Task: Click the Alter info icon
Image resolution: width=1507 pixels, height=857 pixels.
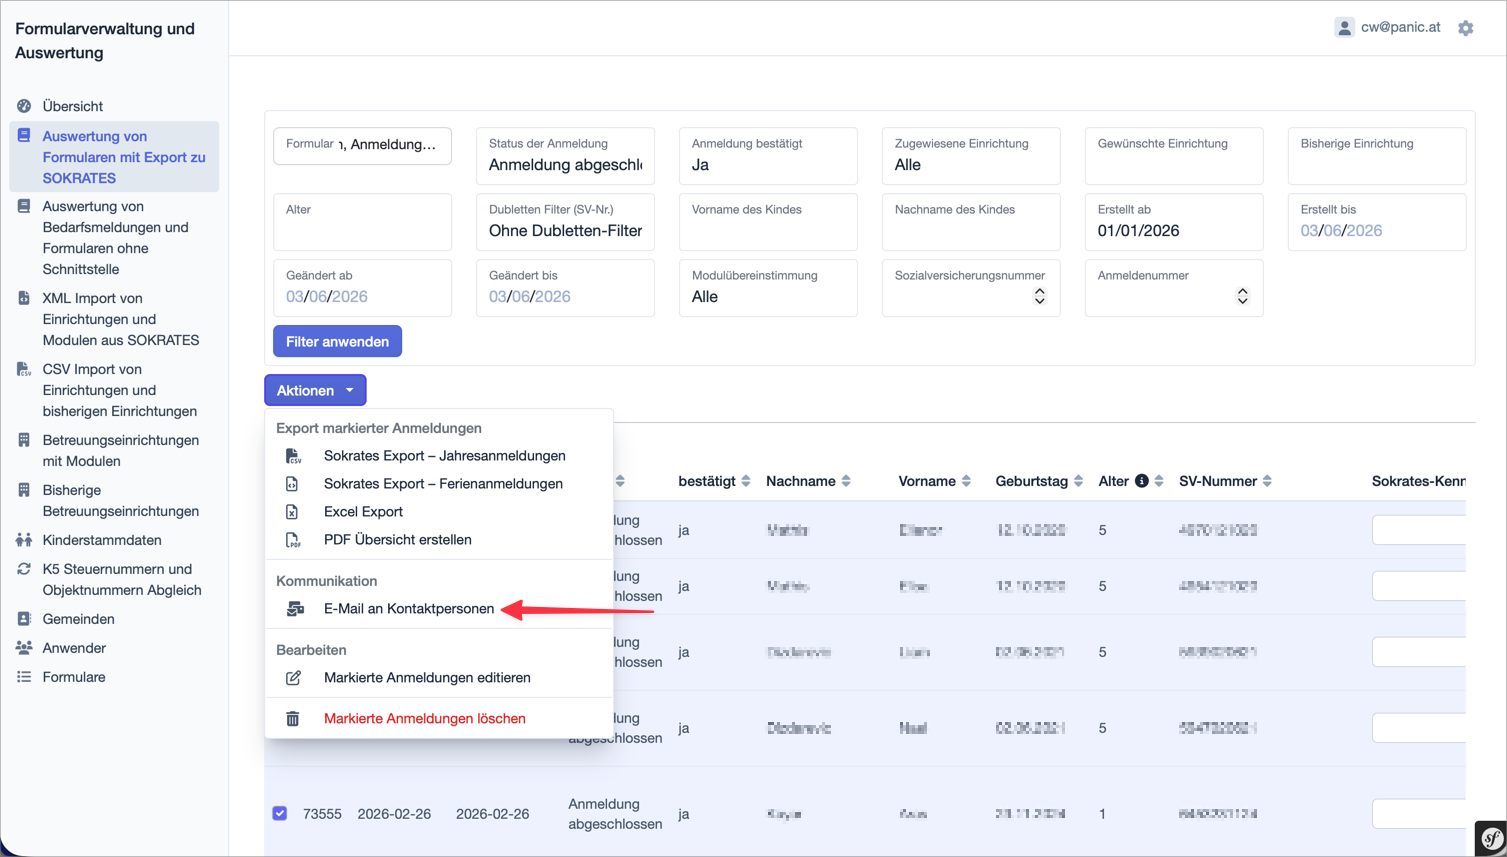Action: coord(1141,481)
